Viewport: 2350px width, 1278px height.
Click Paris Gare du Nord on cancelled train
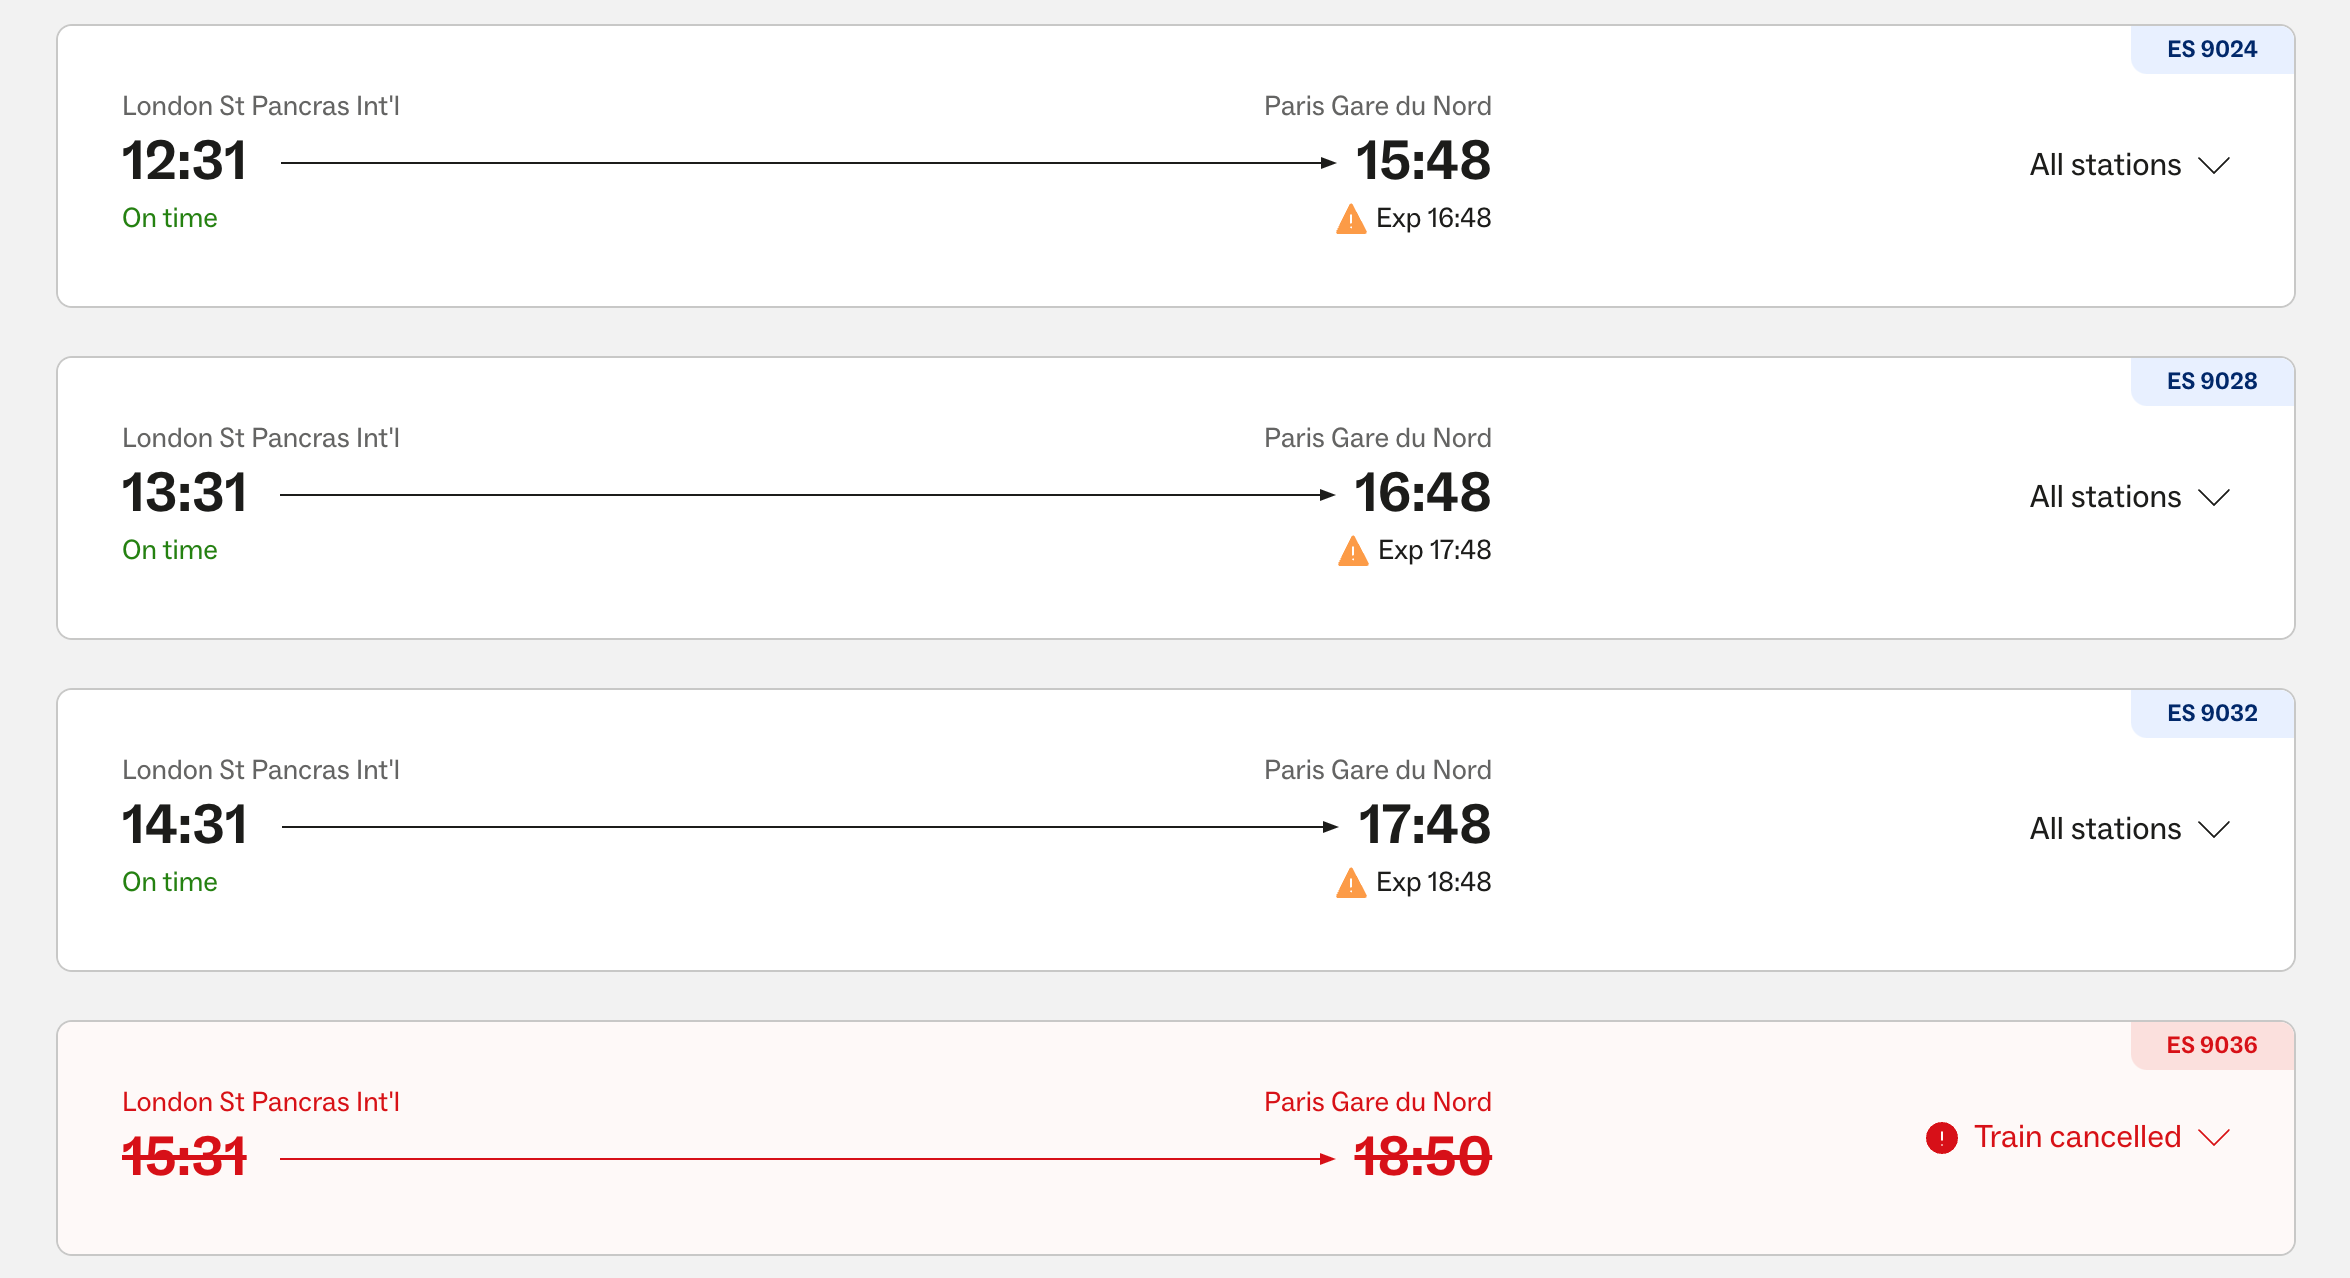click(x=1377, y=1102)
